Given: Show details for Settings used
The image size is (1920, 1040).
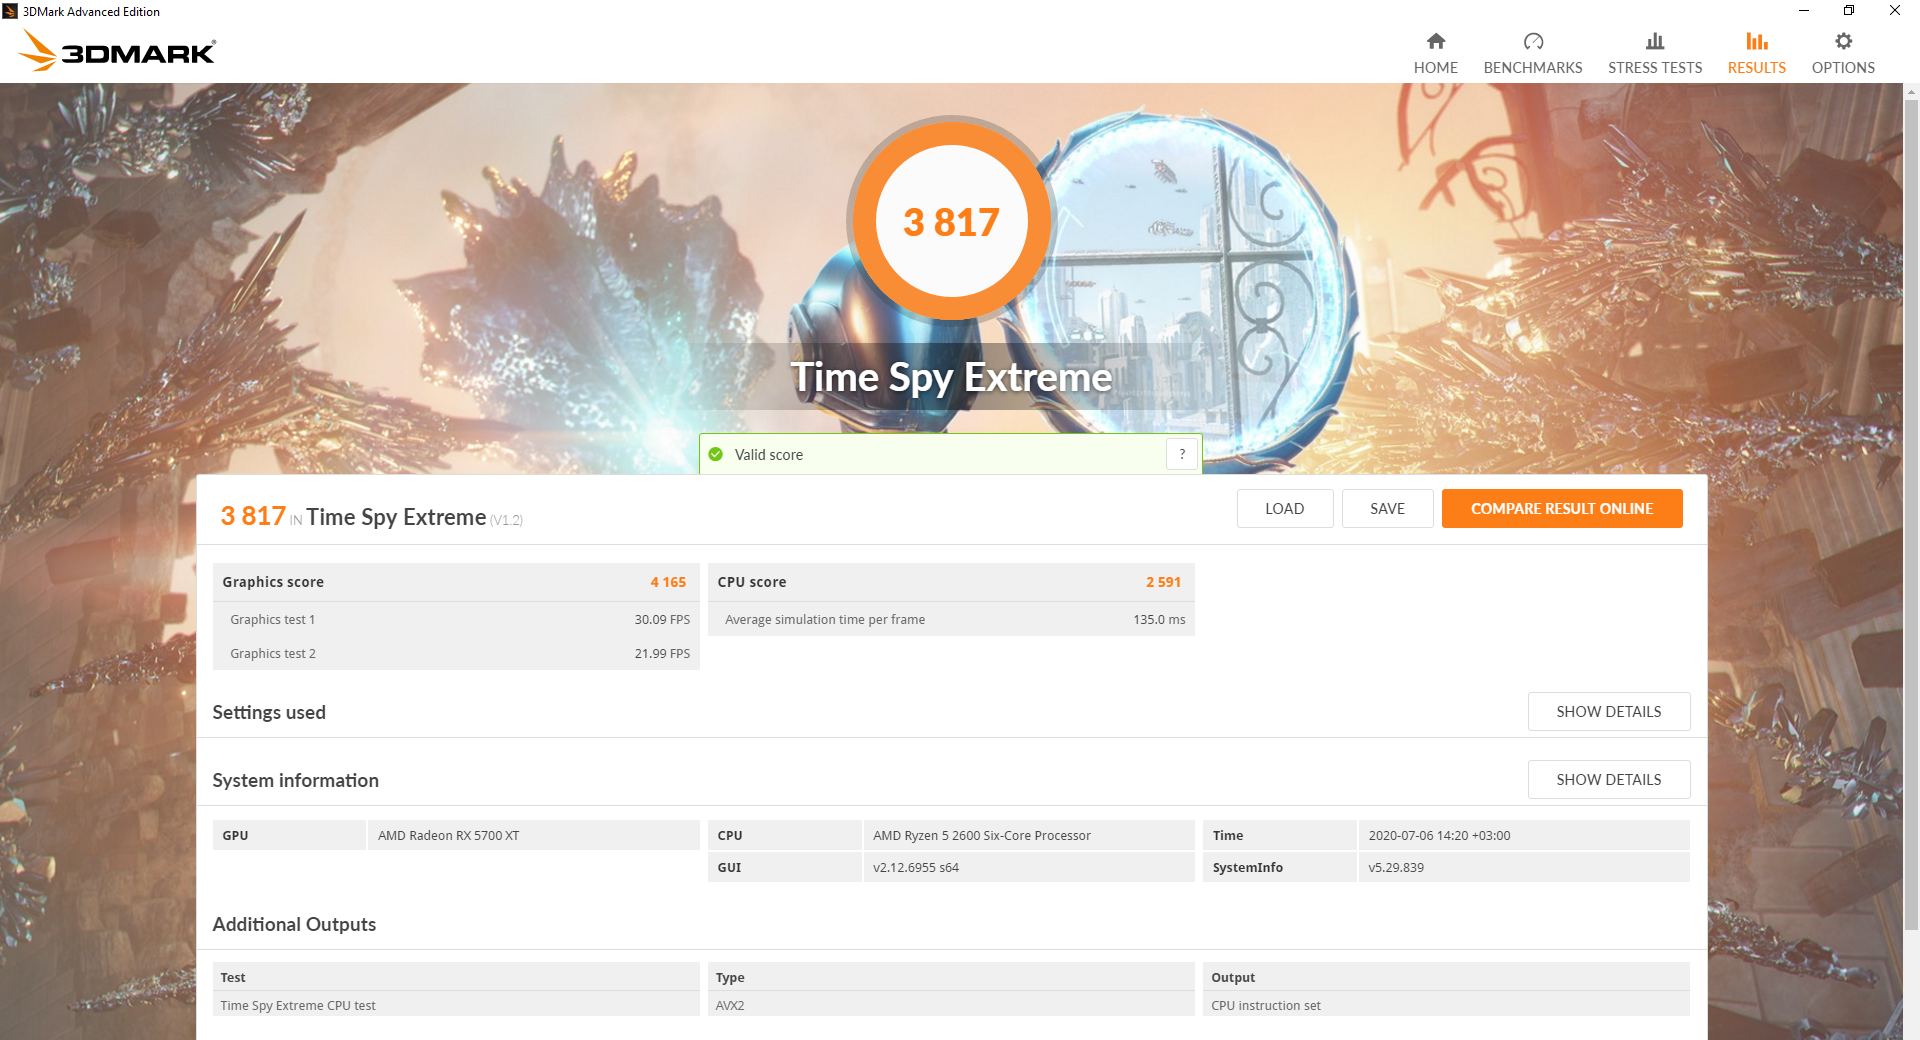Looking at the screenshot, I should 1609,711.
